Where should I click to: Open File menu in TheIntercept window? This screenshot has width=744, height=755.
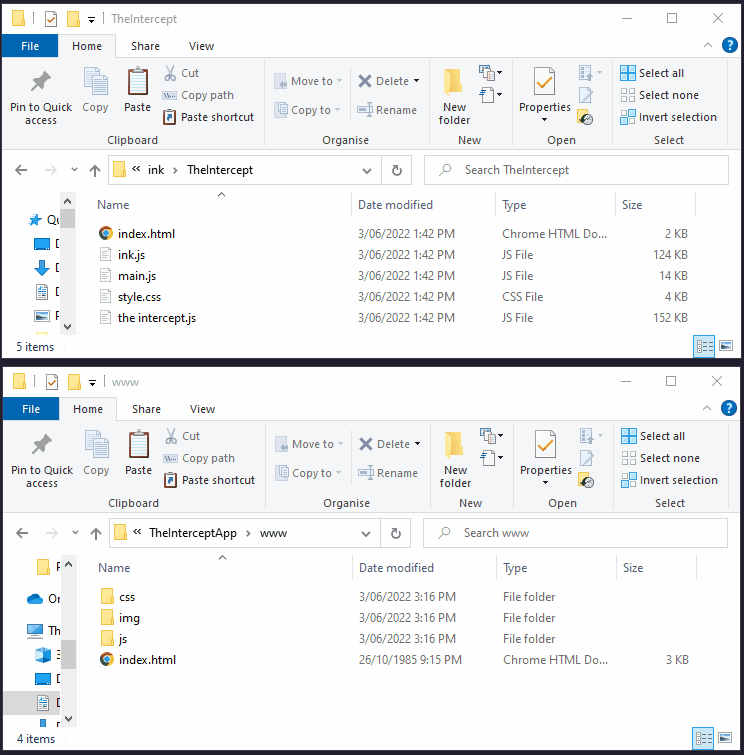[x=30, y=46]
